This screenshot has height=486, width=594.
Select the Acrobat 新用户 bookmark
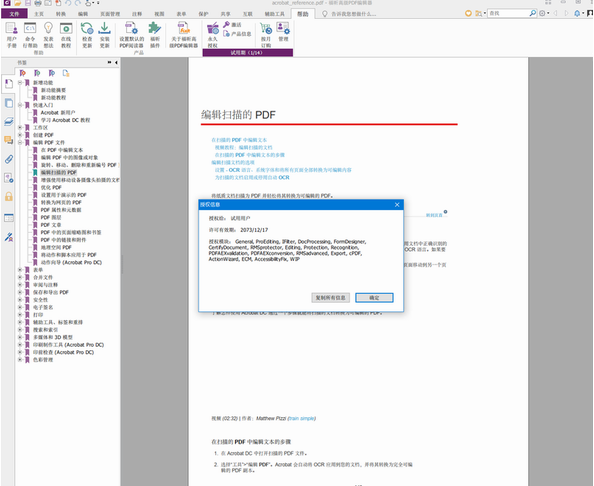click(58, 113)
